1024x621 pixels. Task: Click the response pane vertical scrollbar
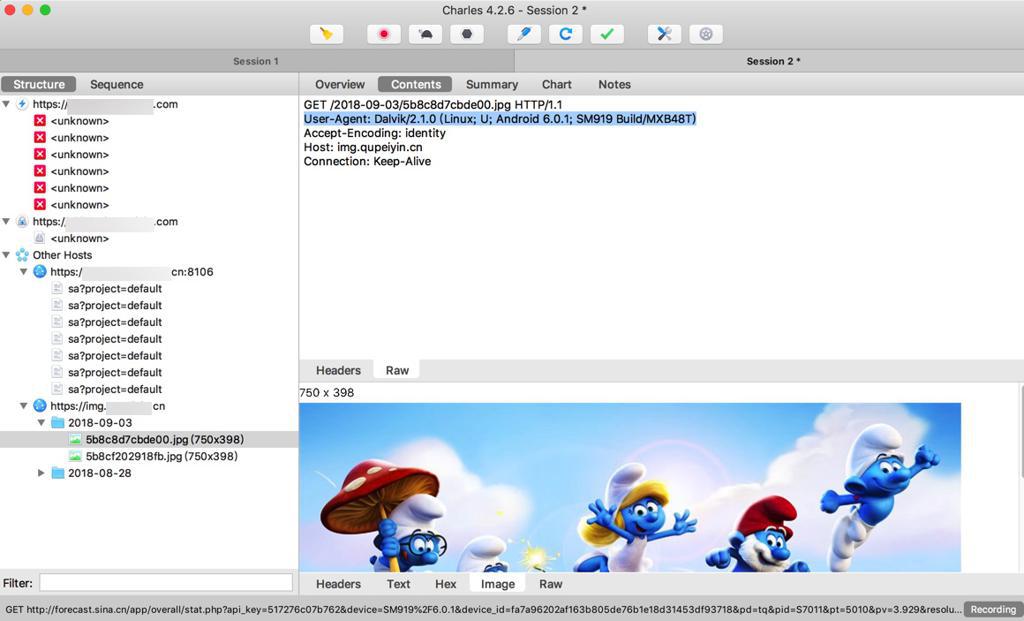click(x=1021, y=431)
